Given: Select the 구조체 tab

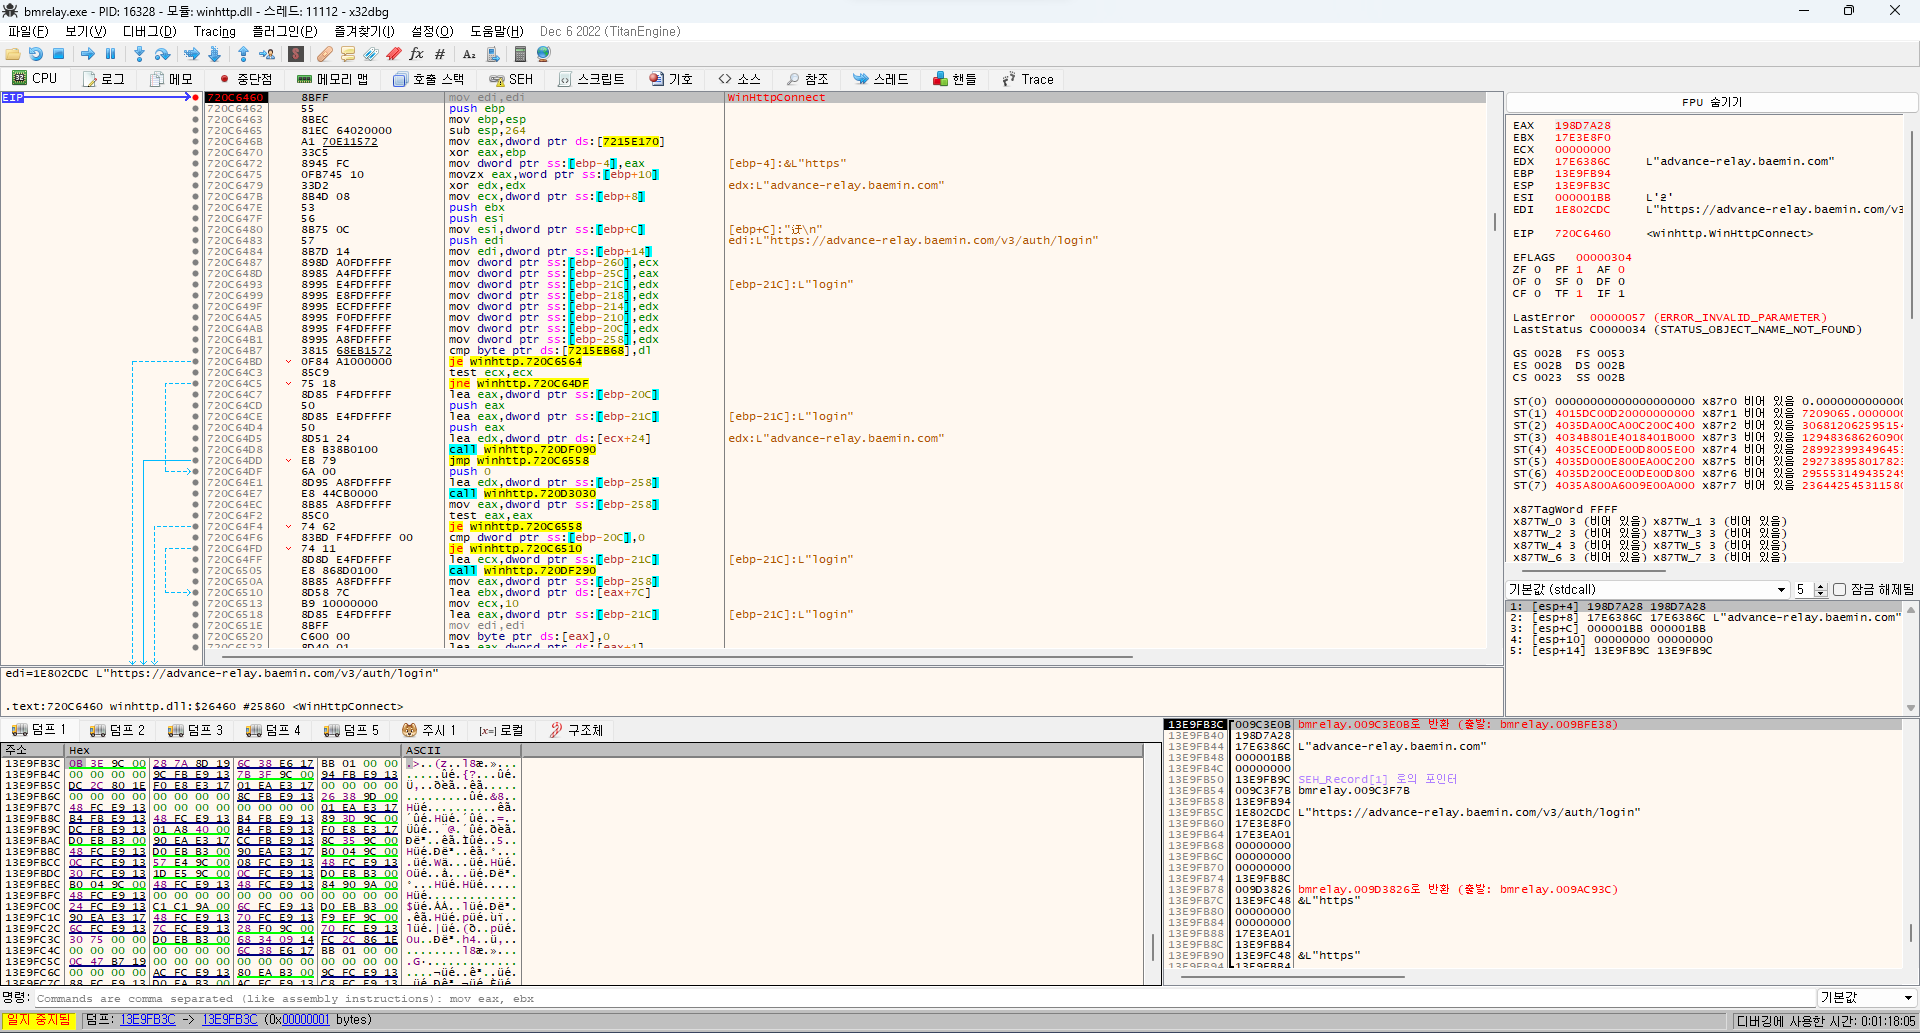Looking at the screenshot, I should (576, 730).
